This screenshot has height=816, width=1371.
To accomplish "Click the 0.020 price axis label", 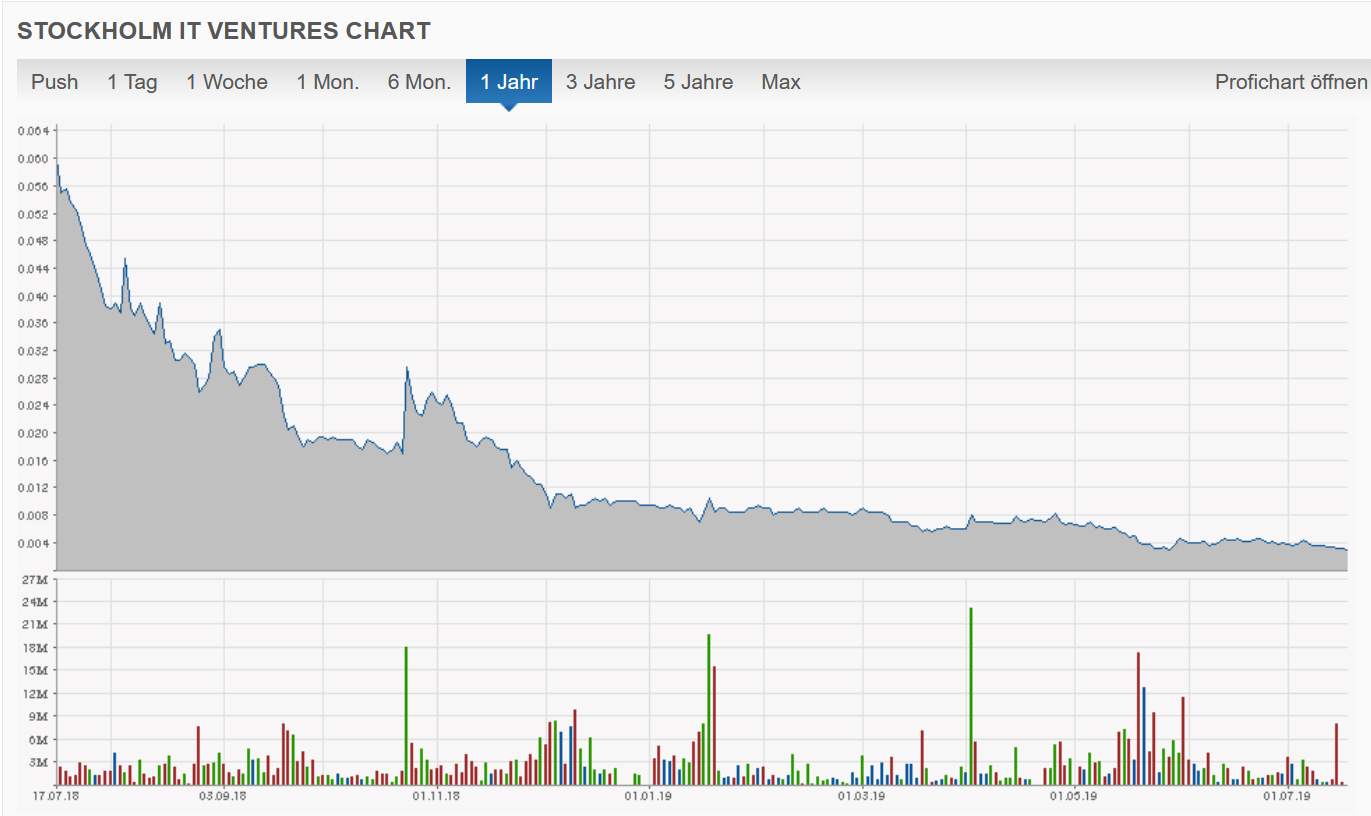I will [x=34, y=433].
